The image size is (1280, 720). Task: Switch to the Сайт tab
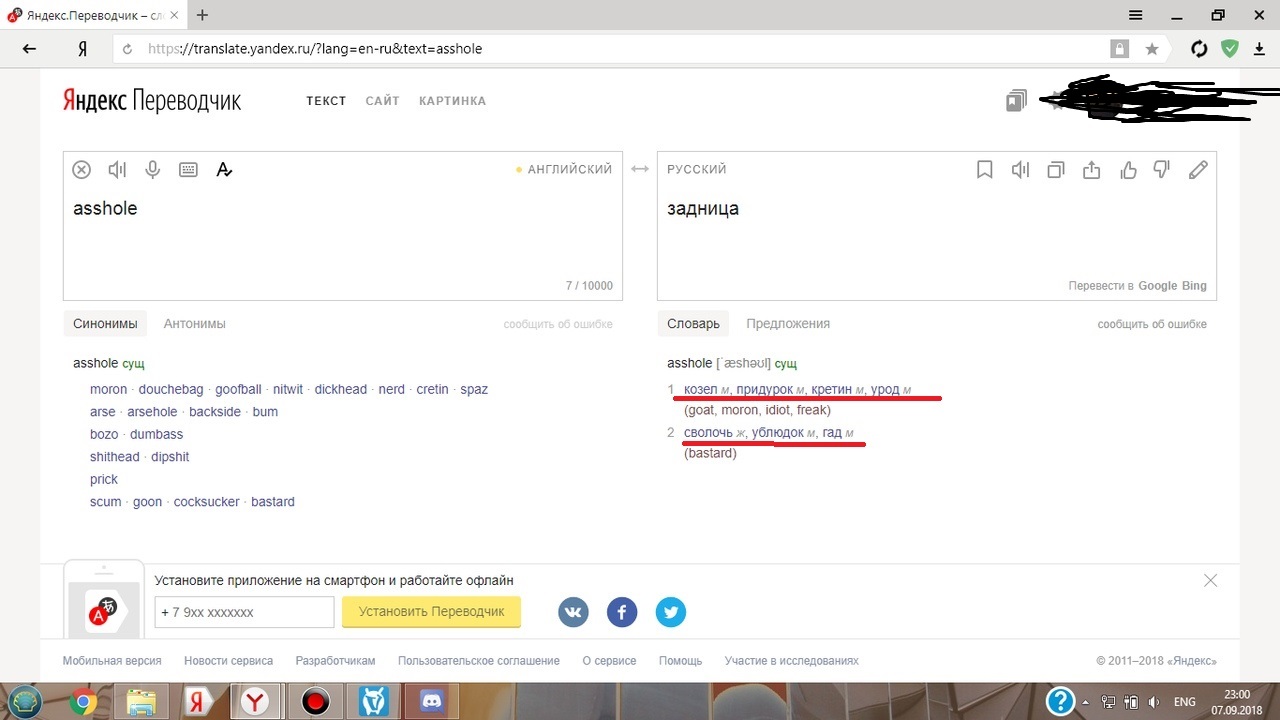[x=382, y=101]
